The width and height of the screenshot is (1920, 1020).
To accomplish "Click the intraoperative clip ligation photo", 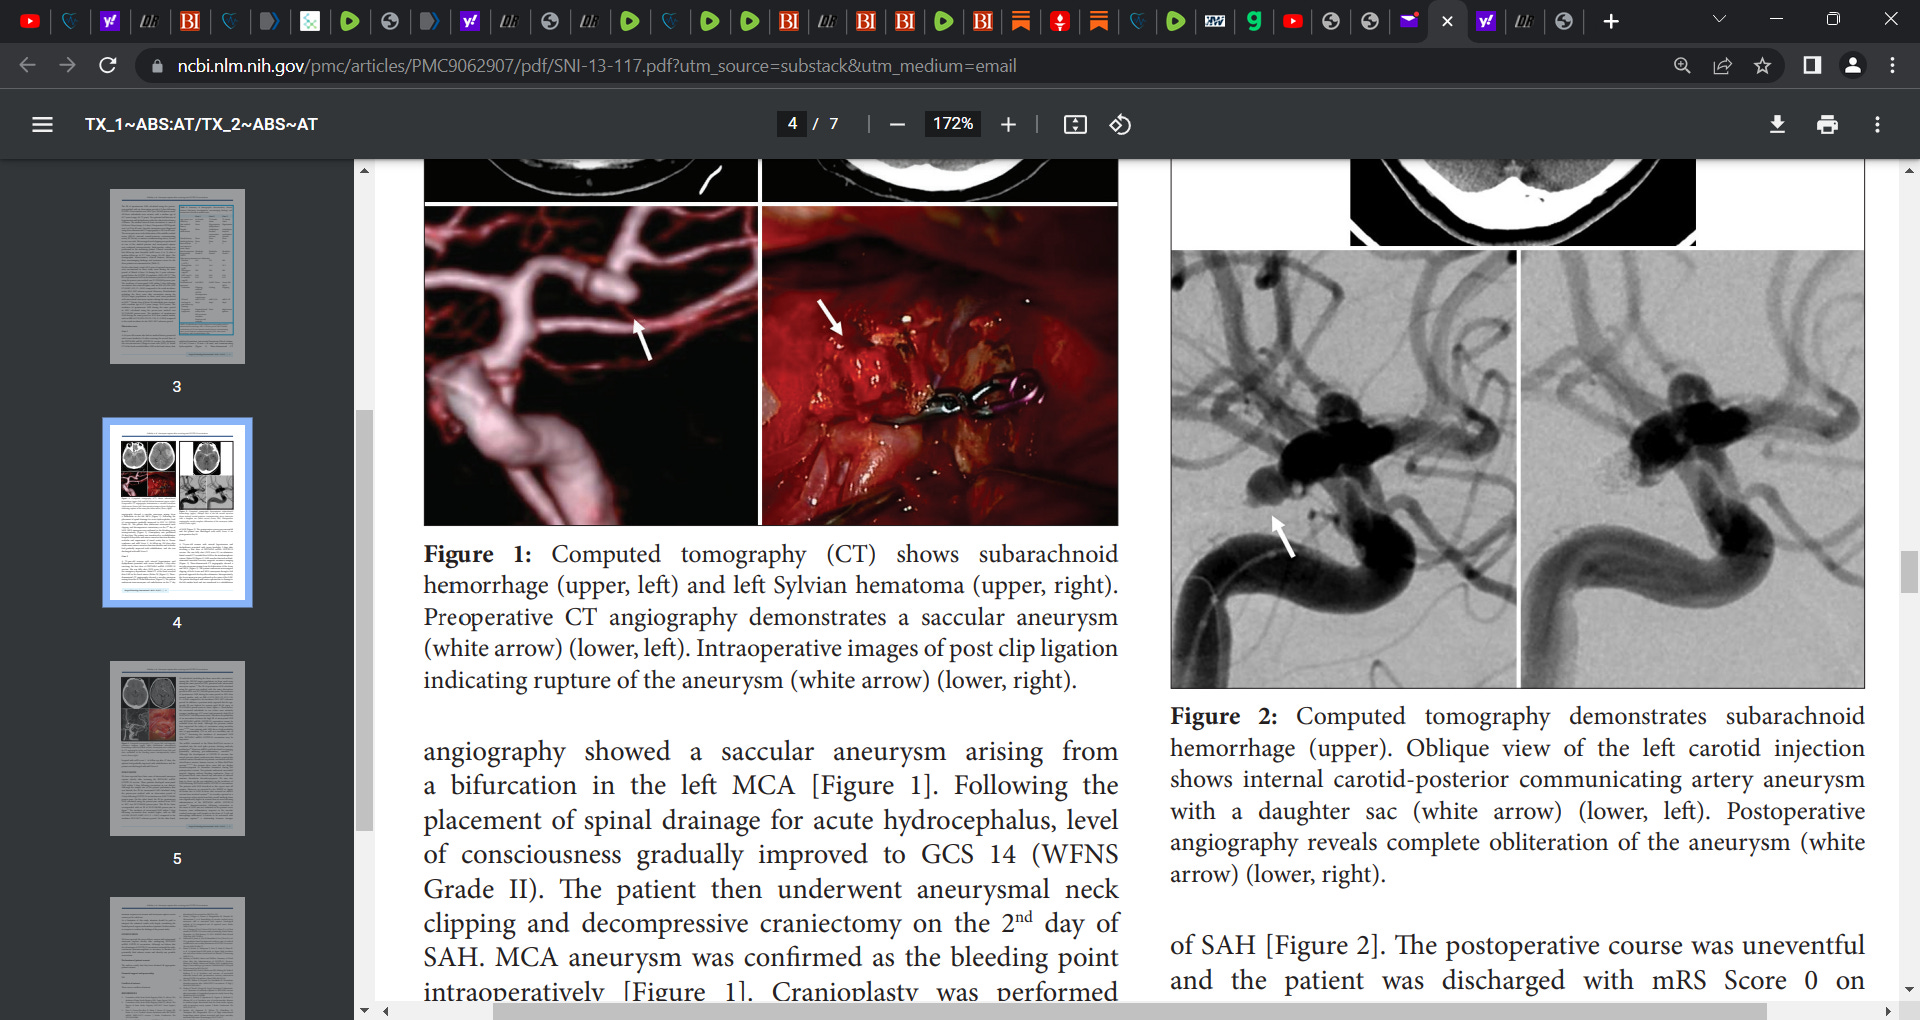I will click(x=939, y=365).
